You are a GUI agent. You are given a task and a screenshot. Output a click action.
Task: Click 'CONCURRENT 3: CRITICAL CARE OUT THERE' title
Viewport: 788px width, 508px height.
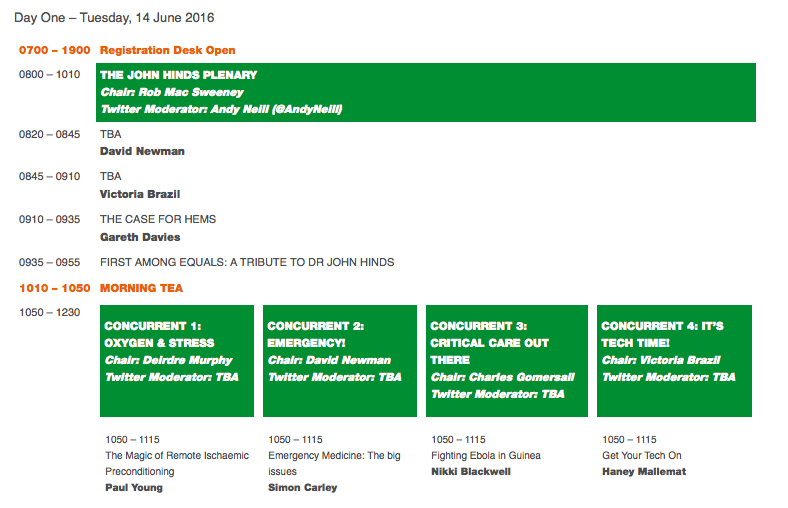489,343
